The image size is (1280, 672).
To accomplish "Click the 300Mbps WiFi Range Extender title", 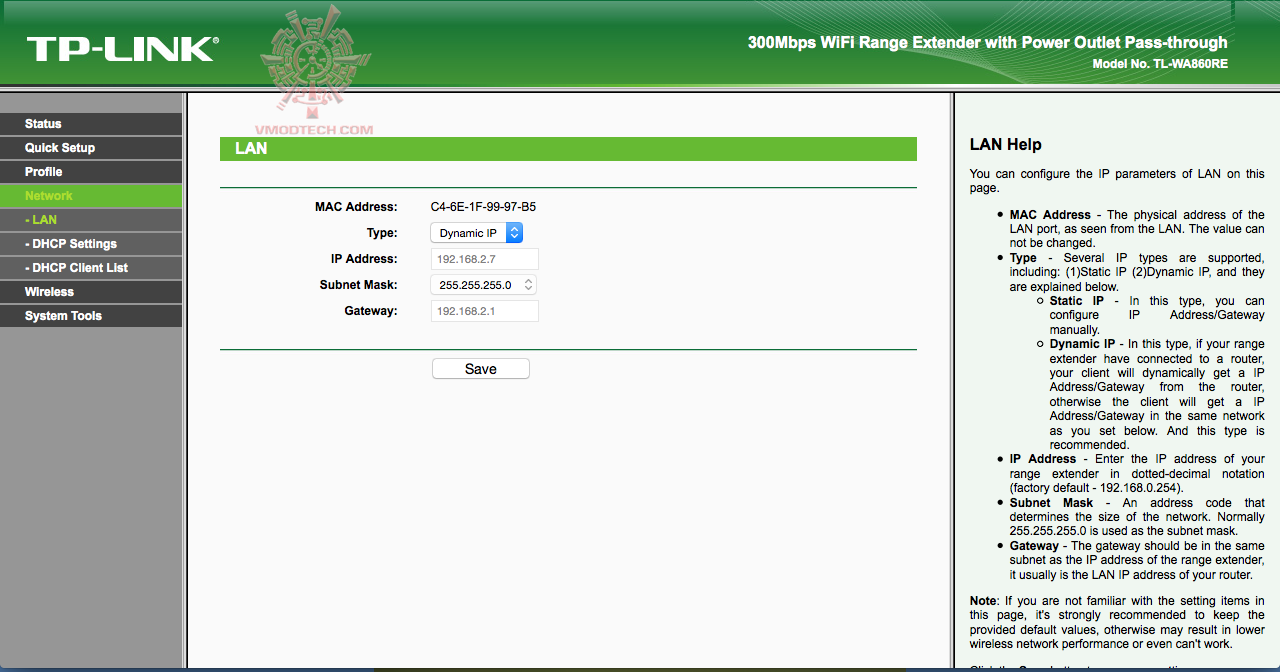I will tap(987, 43).
